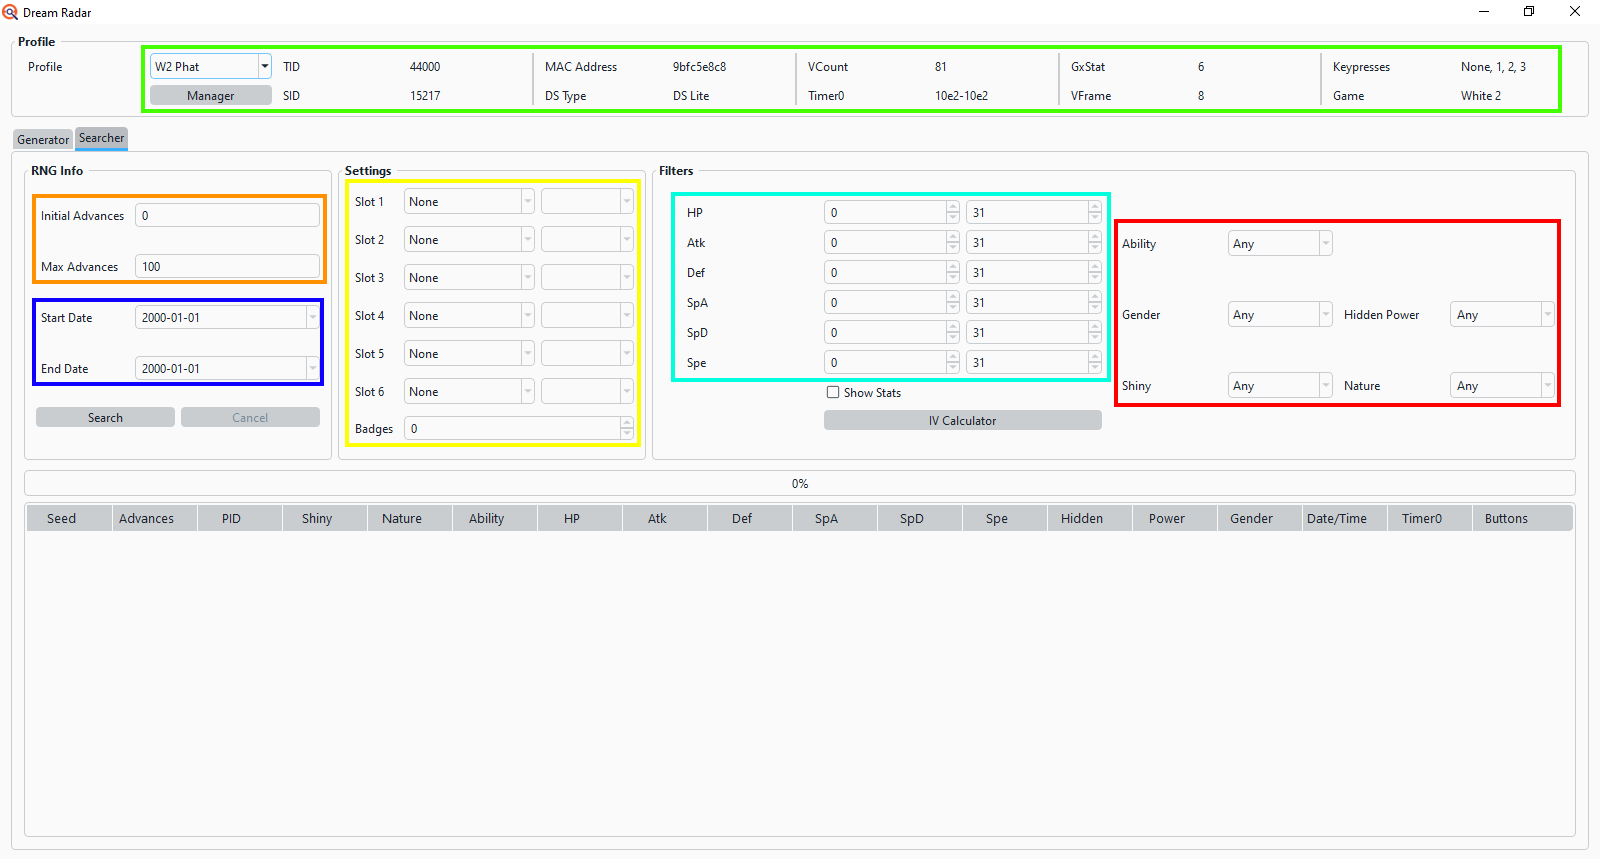Viewport: 1600px width, 860px height.
Task: Click the HP maximum IV field
Action: (x=1034, y=213)
